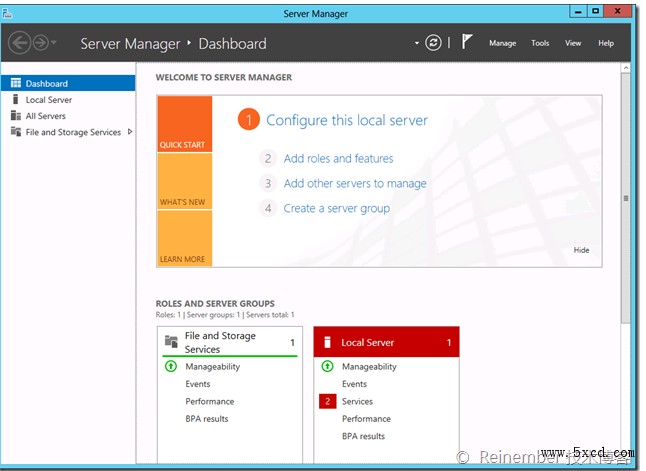Screen dimensions: 646x471
Task: Click the step 2 circle icon
Action: coord(268,159)
